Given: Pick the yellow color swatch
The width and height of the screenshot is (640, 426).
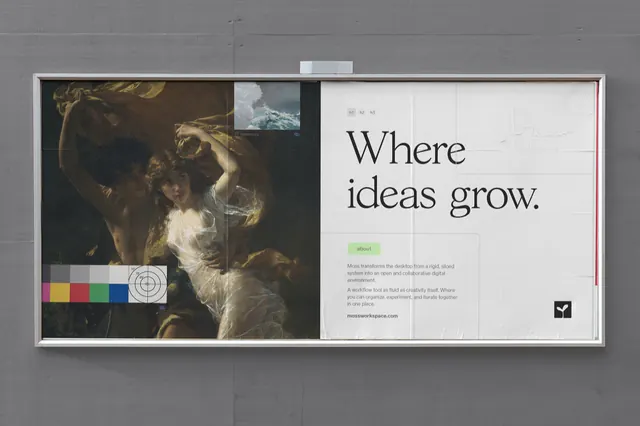Looking at the screenshot, I should (60, 293).
